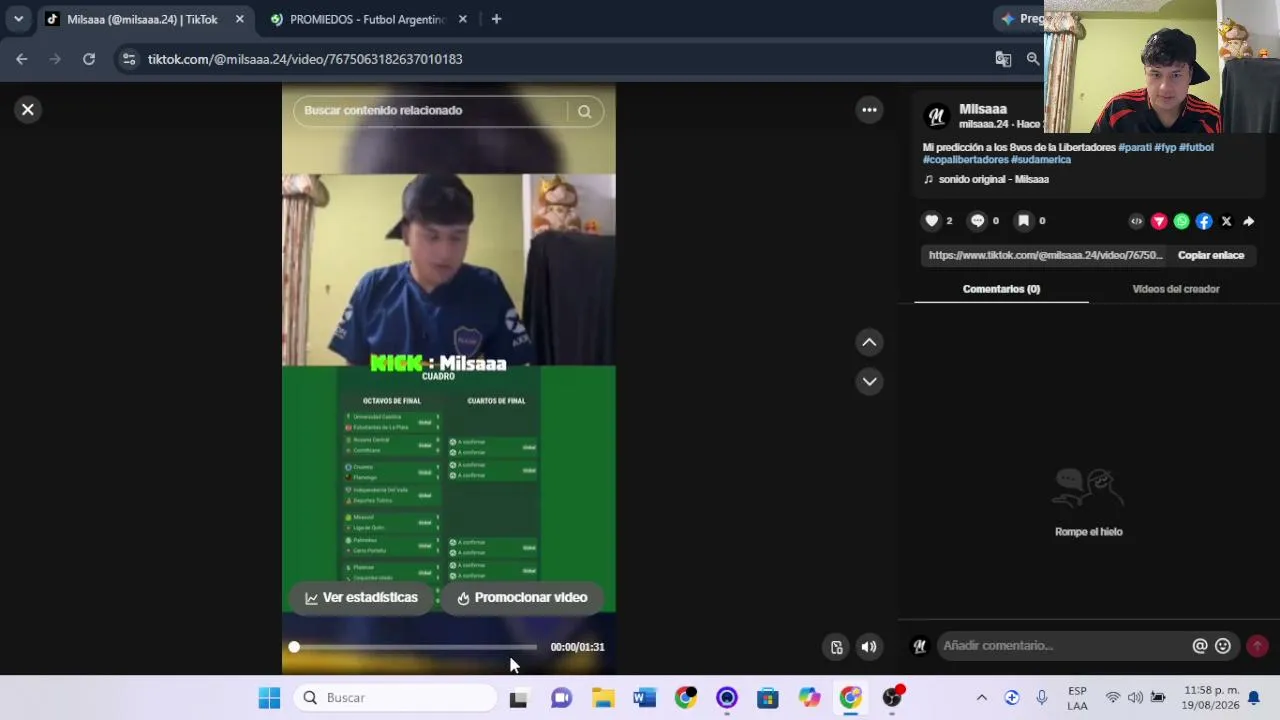1280x720 pixels.
Task: Get the embed code icon
Action: pyautogui.click(x=1136, y=221)
